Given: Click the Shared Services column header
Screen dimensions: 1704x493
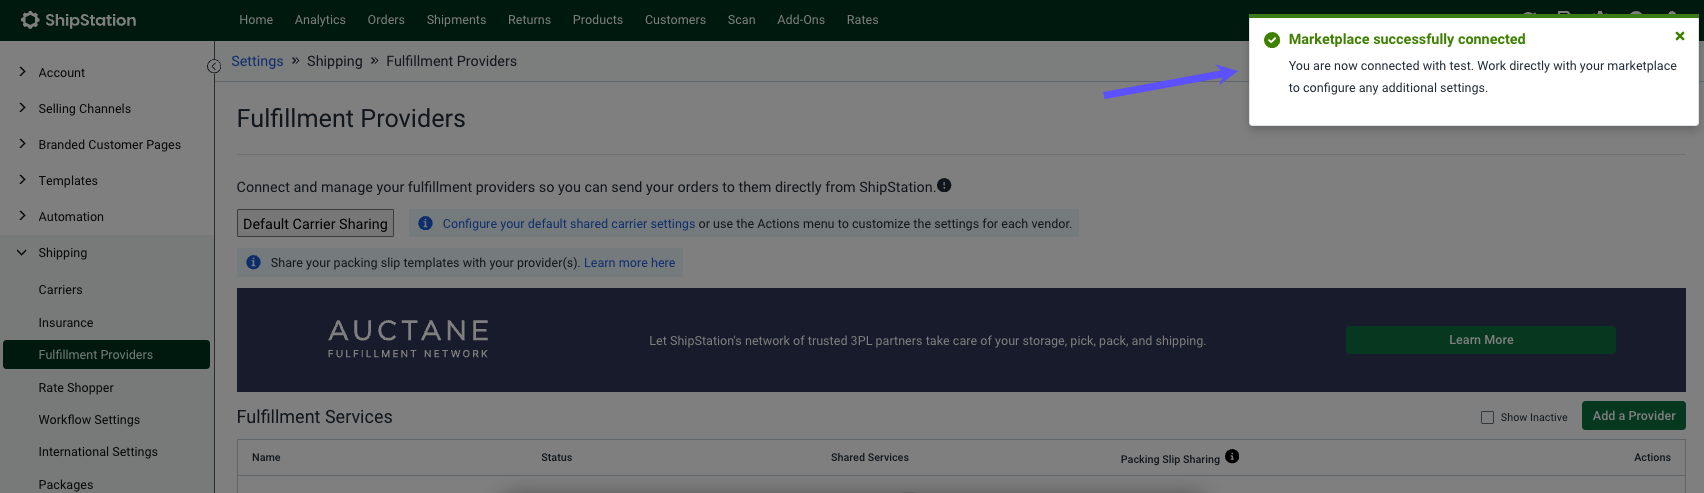Looking at the screenshot, I should tap(870, 457).
